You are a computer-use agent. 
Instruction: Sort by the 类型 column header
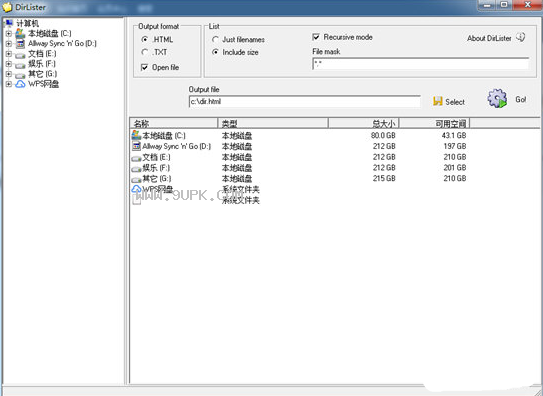coord(273,123)
